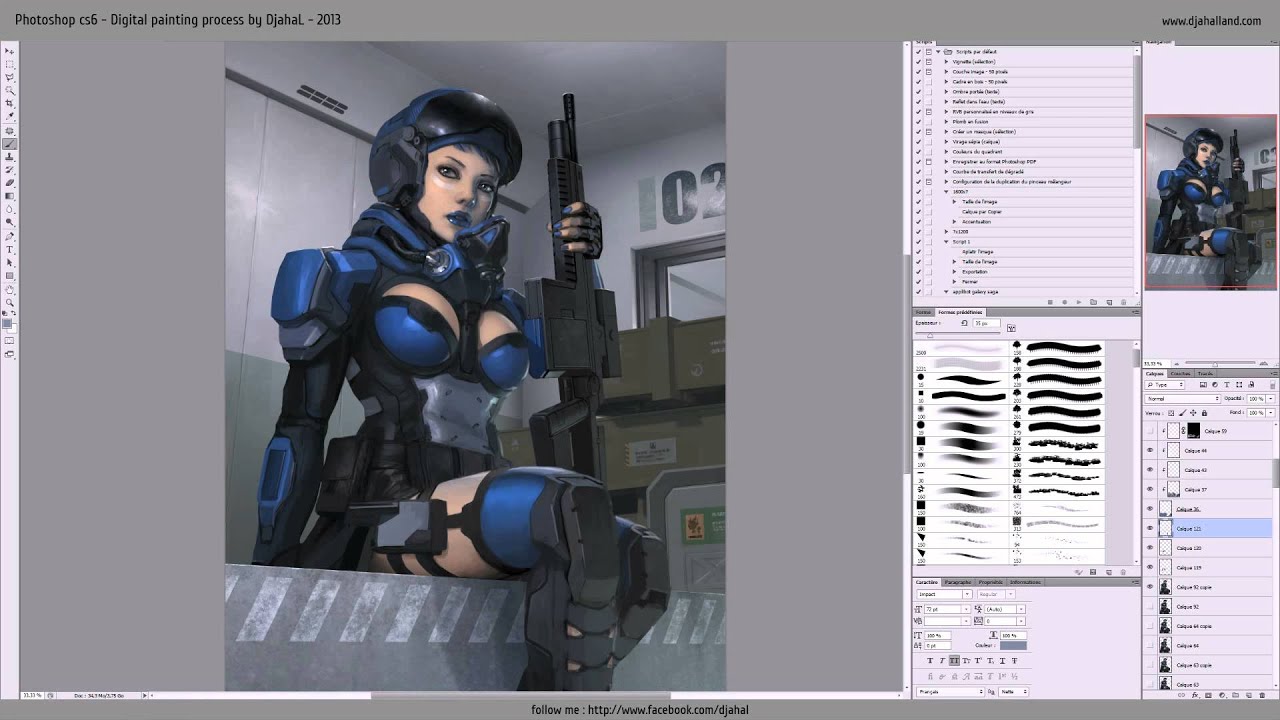Open the Français language dropdown
This screenshot has width=1280, height=720.
pyautogui.click(x=950, y=692)
